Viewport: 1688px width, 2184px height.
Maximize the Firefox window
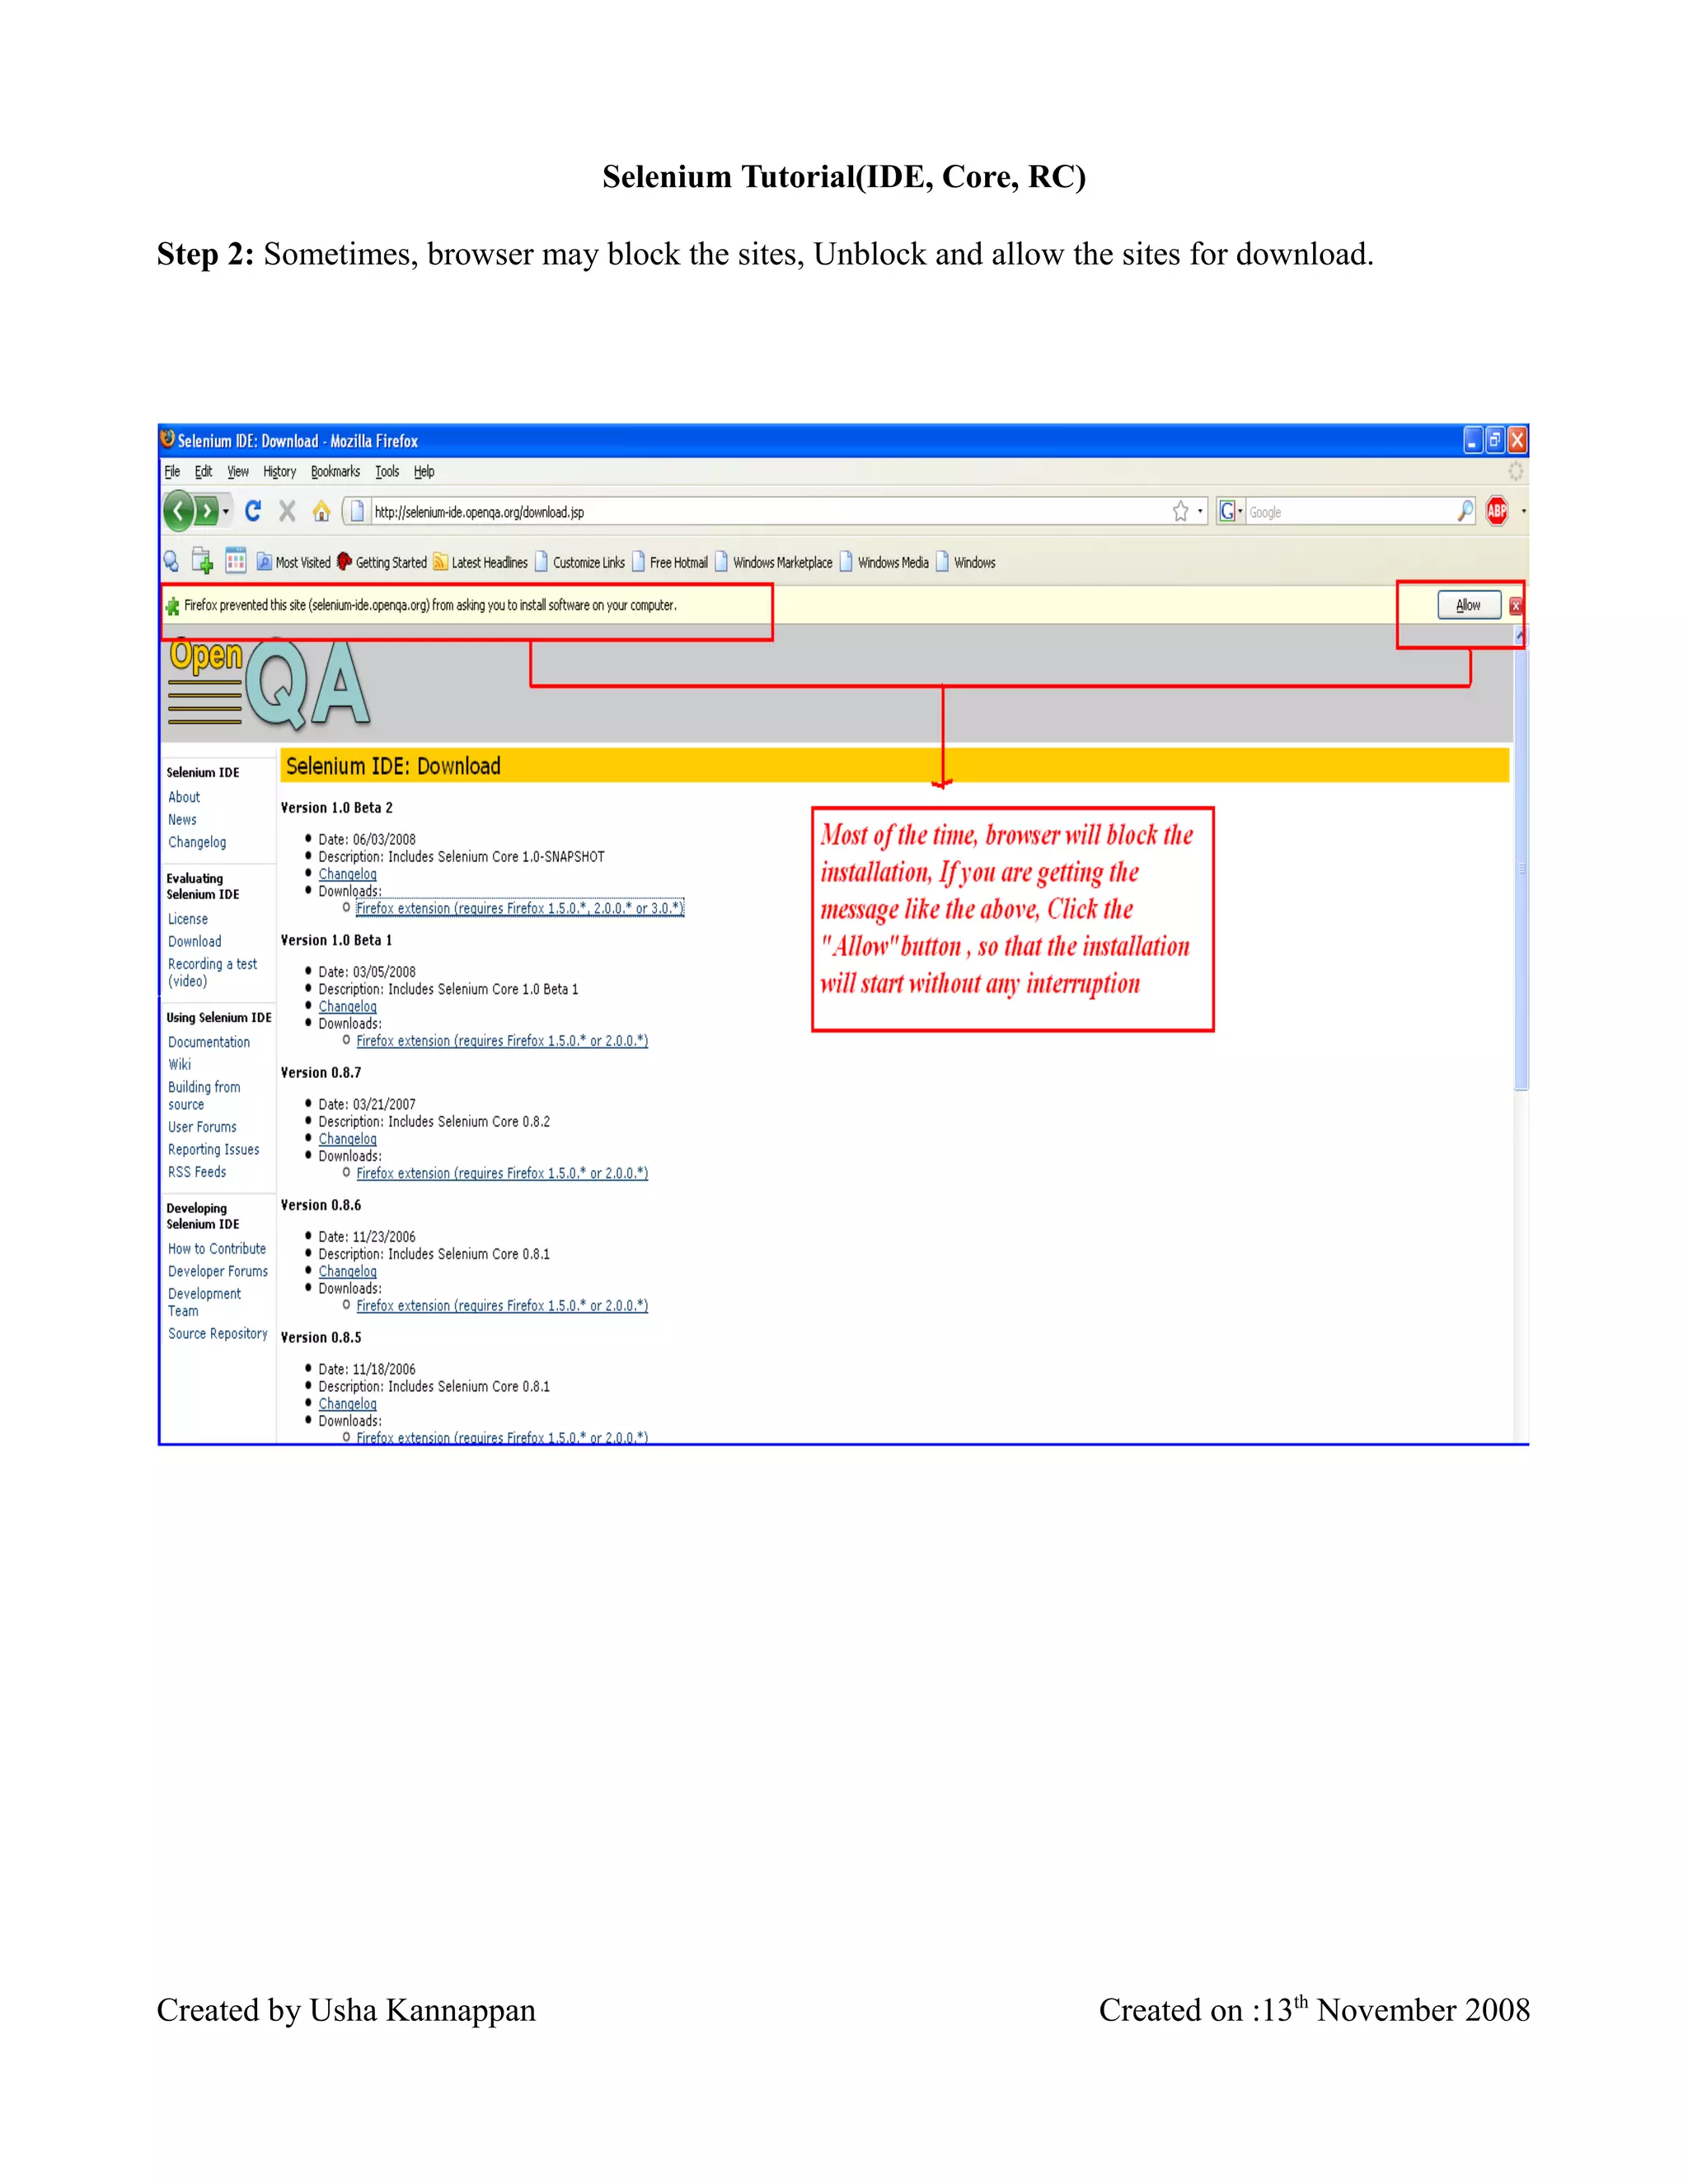click(1495, 440)
